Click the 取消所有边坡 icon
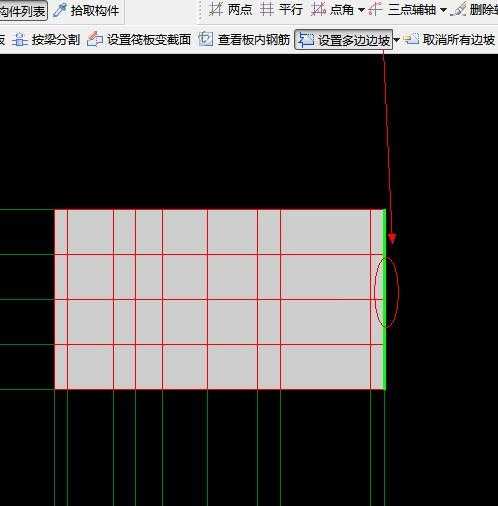Viewport: 498px width, 506px height. point(411,39)
